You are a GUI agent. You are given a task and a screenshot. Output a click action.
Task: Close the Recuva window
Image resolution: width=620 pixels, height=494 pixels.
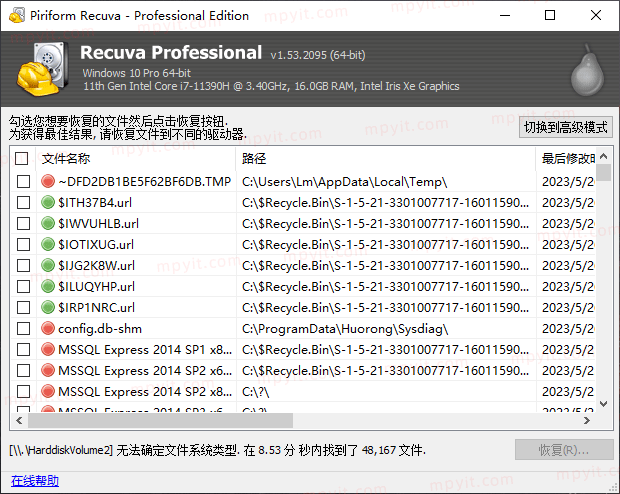tap(595, 15)
